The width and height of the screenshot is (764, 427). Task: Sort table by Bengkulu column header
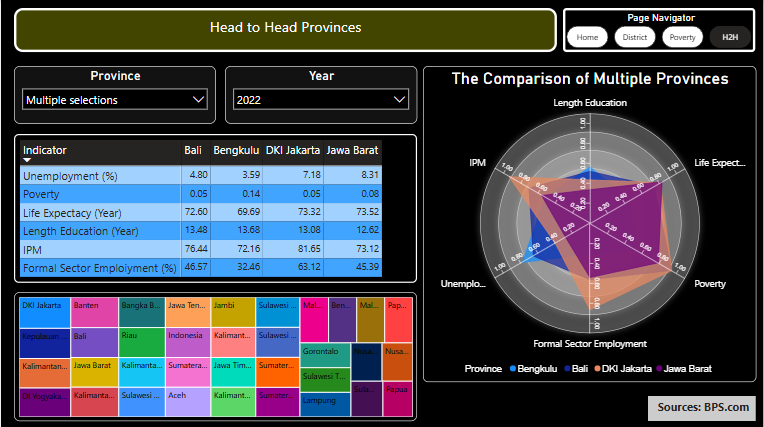[x=235, y=151]
